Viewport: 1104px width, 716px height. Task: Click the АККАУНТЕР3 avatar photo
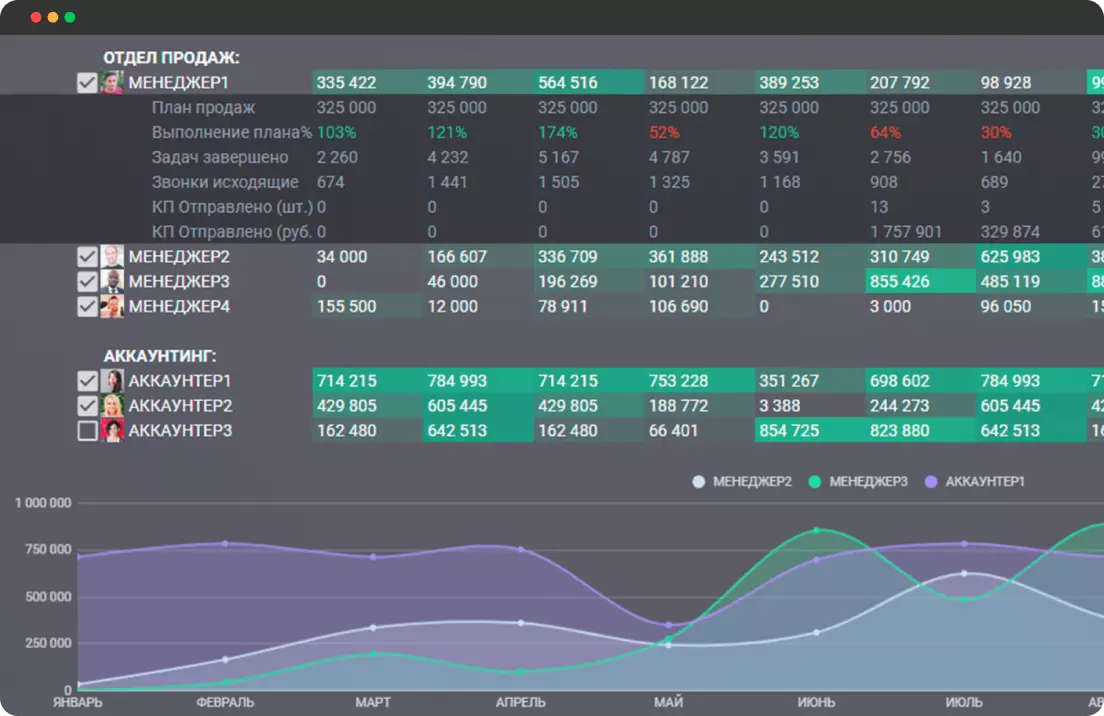(112, 430)
